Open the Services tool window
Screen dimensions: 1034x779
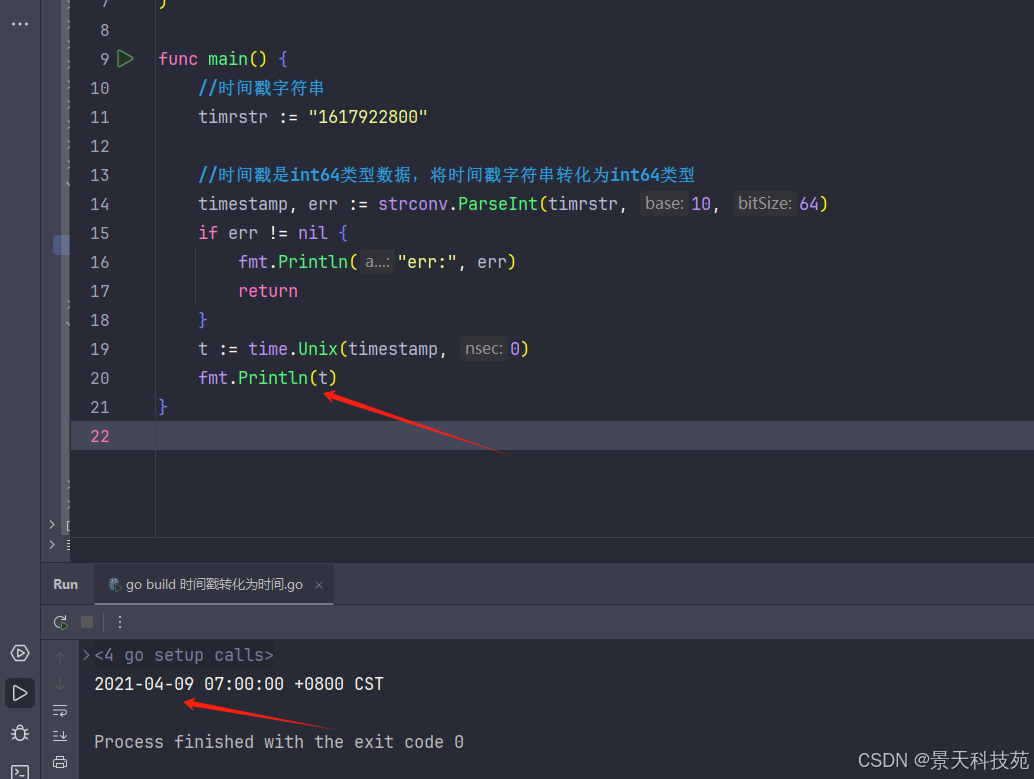pos(20,653)
